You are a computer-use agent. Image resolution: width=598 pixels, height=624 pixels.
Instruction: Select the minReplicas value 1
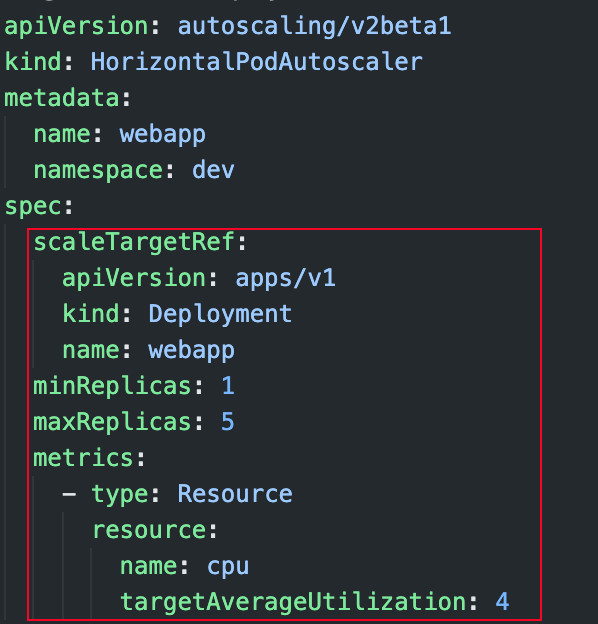pyautogui.click(x=228, y=386)
